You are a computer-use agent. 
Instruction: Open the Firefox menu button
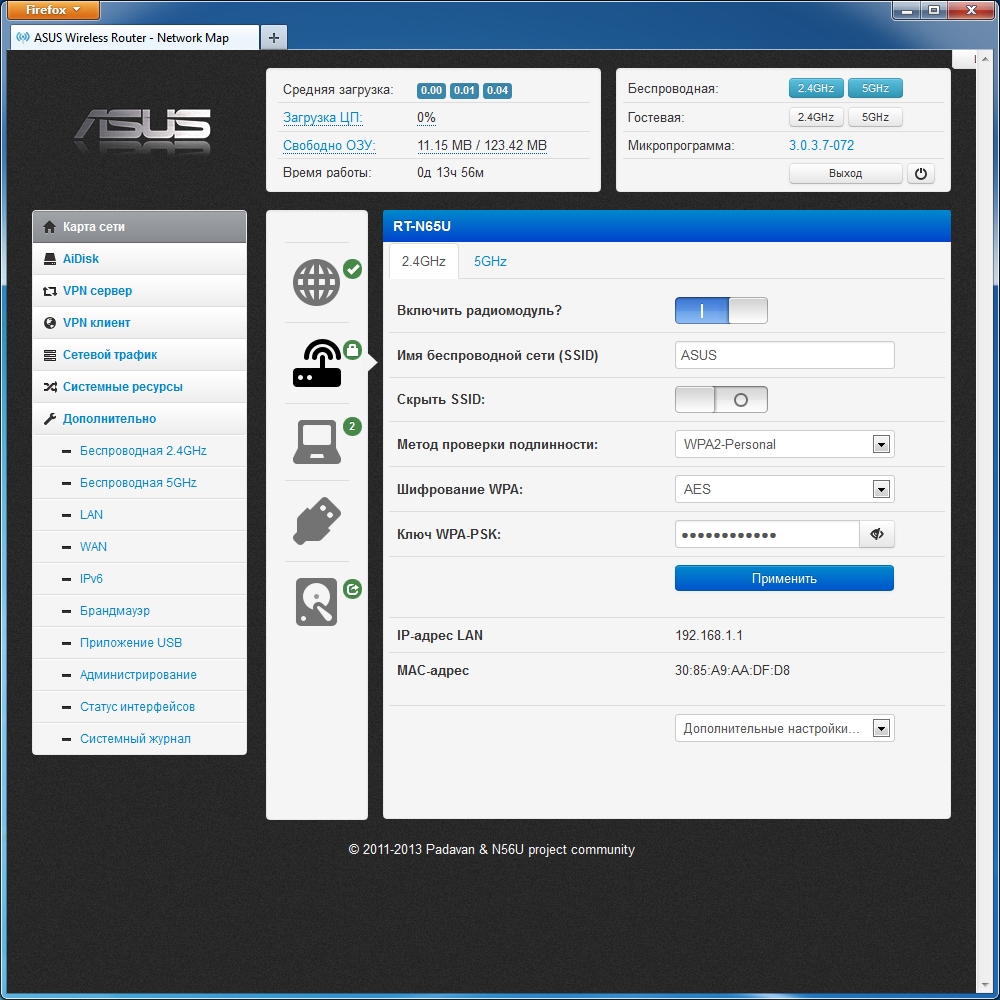[x=54, y=10]
